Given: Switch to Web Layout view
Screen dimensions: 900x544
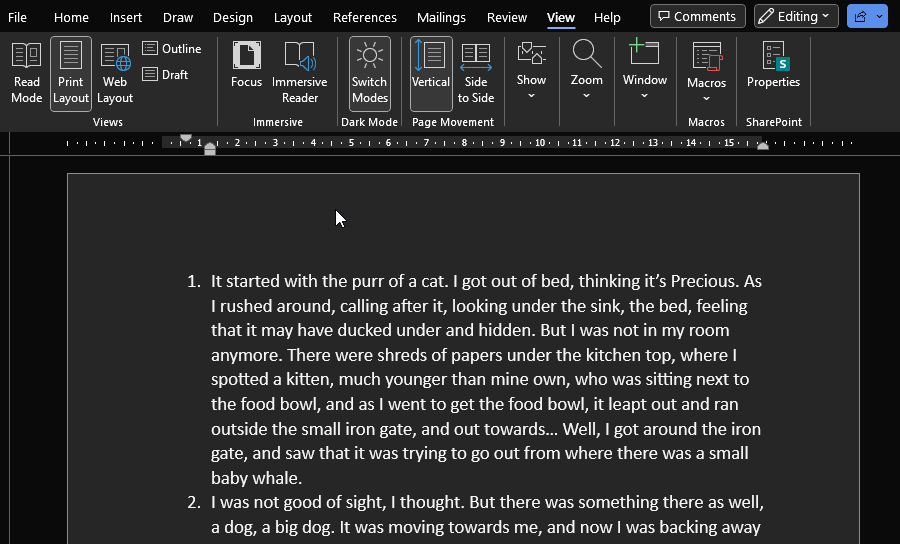Looking at the screenshot, I should 115,73.
